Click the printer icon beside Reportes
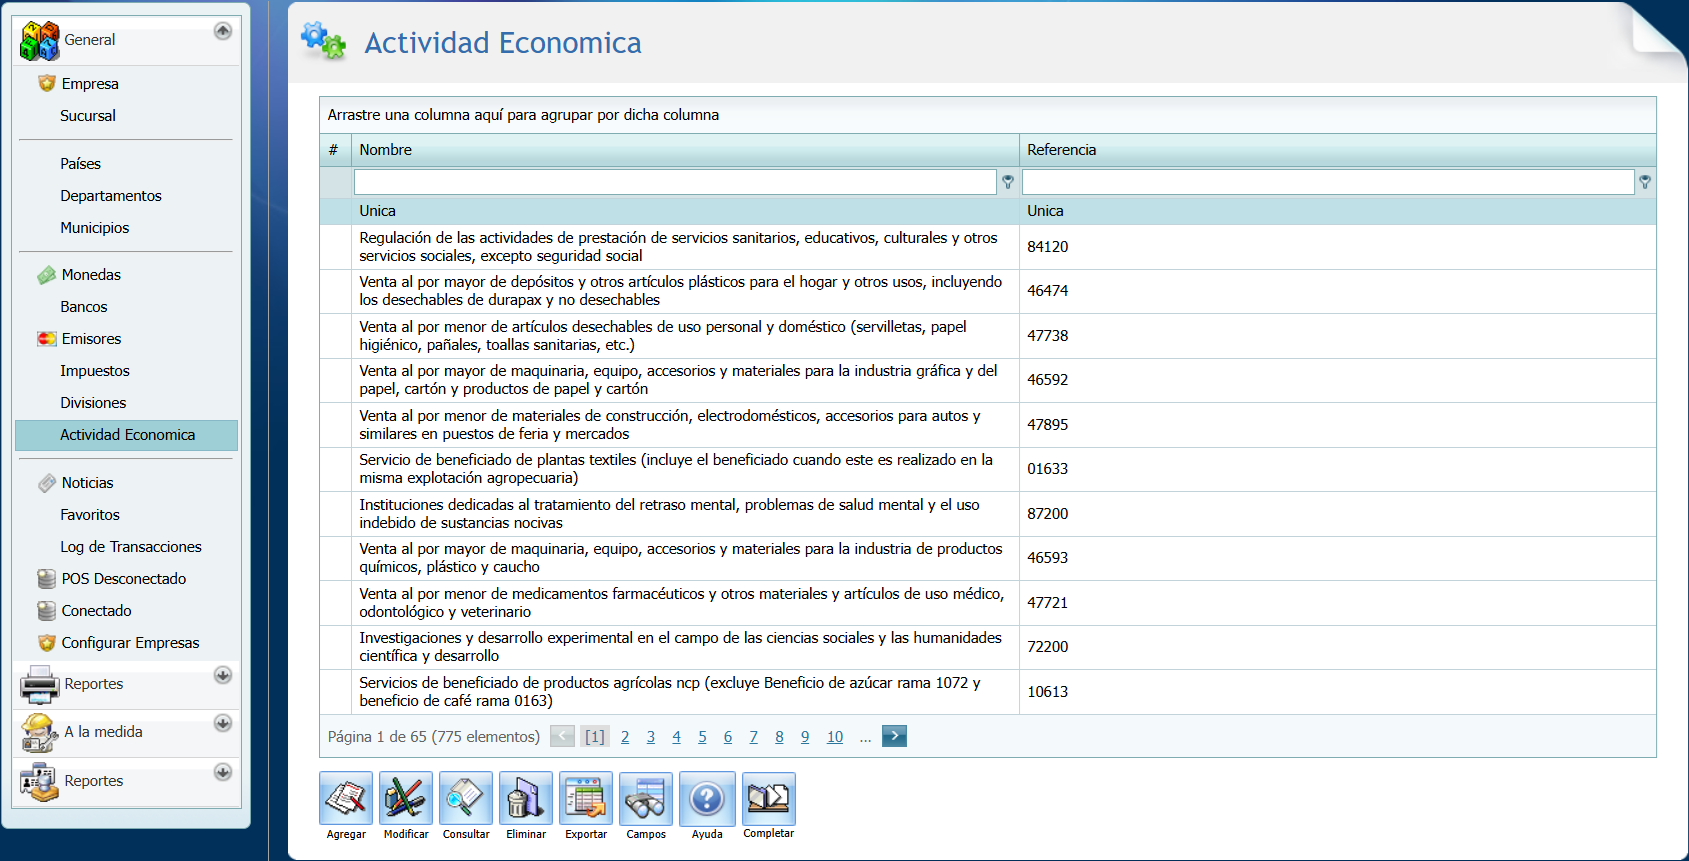This screenshot has width=1689, height=861. (40, 685)
